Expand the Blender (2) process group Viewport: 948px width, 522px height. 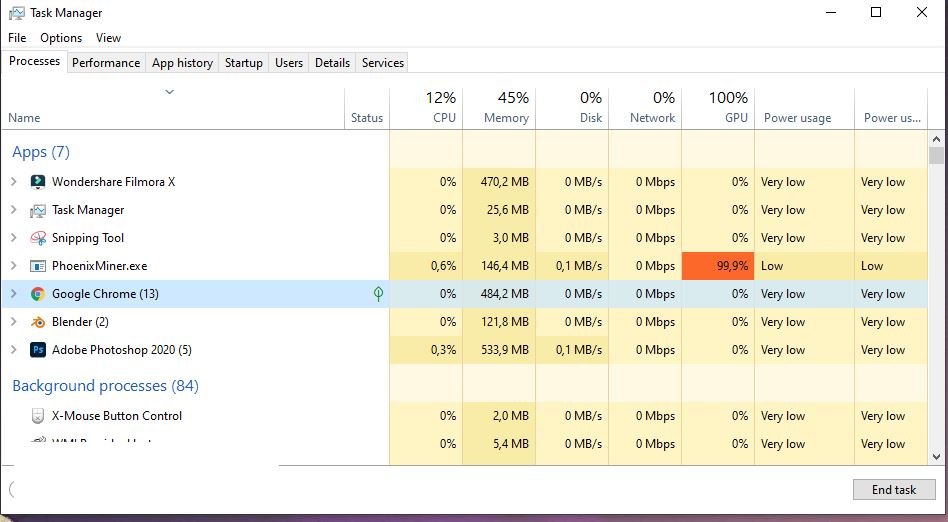pyautogui.click(x=14, y=322)
